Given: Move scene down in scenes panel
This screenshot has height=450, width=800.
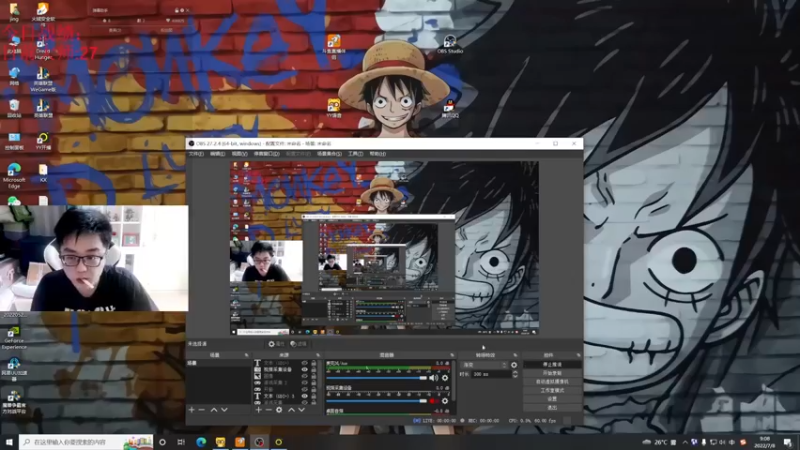Looking at the screenshot, I should (x=224, y=410).
